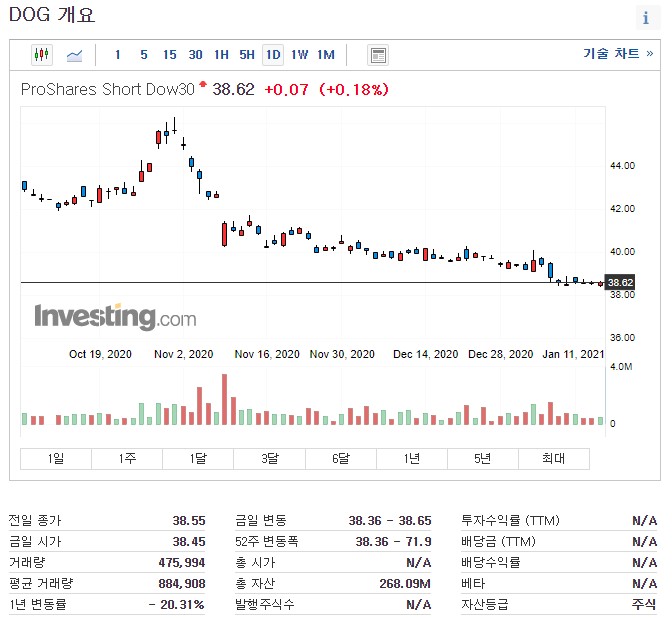Click the 1년 변동률 value -20.31%
Image resolution: width=672 pixels, height=618 pixels.
click(x=177, y=605)
